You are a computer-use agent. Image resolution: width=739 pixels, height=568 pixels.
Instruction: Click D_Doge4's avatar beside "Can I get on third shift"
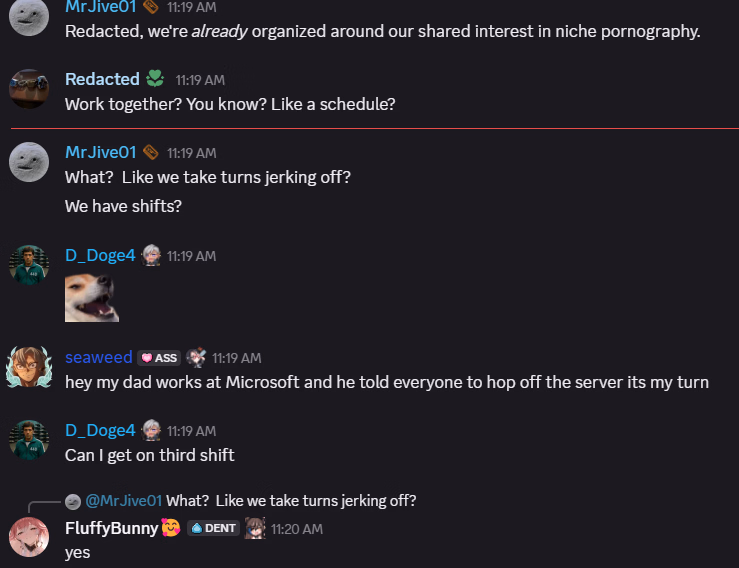point(29,441)
